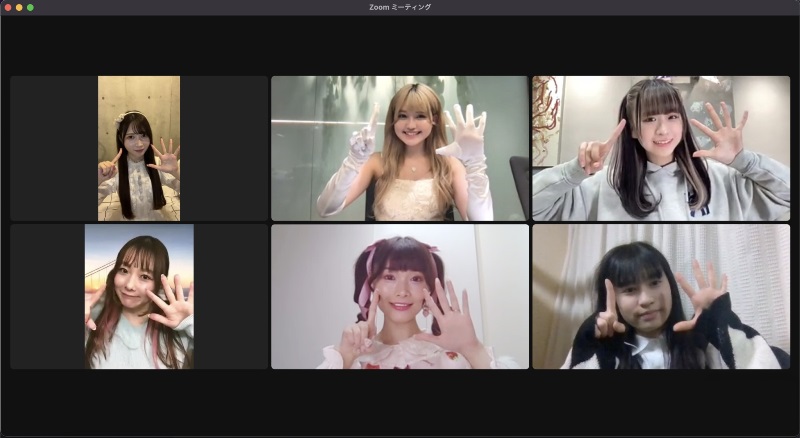
Task: Select the top-right video with gray hoodie
Action: click(x=661, y=148)
